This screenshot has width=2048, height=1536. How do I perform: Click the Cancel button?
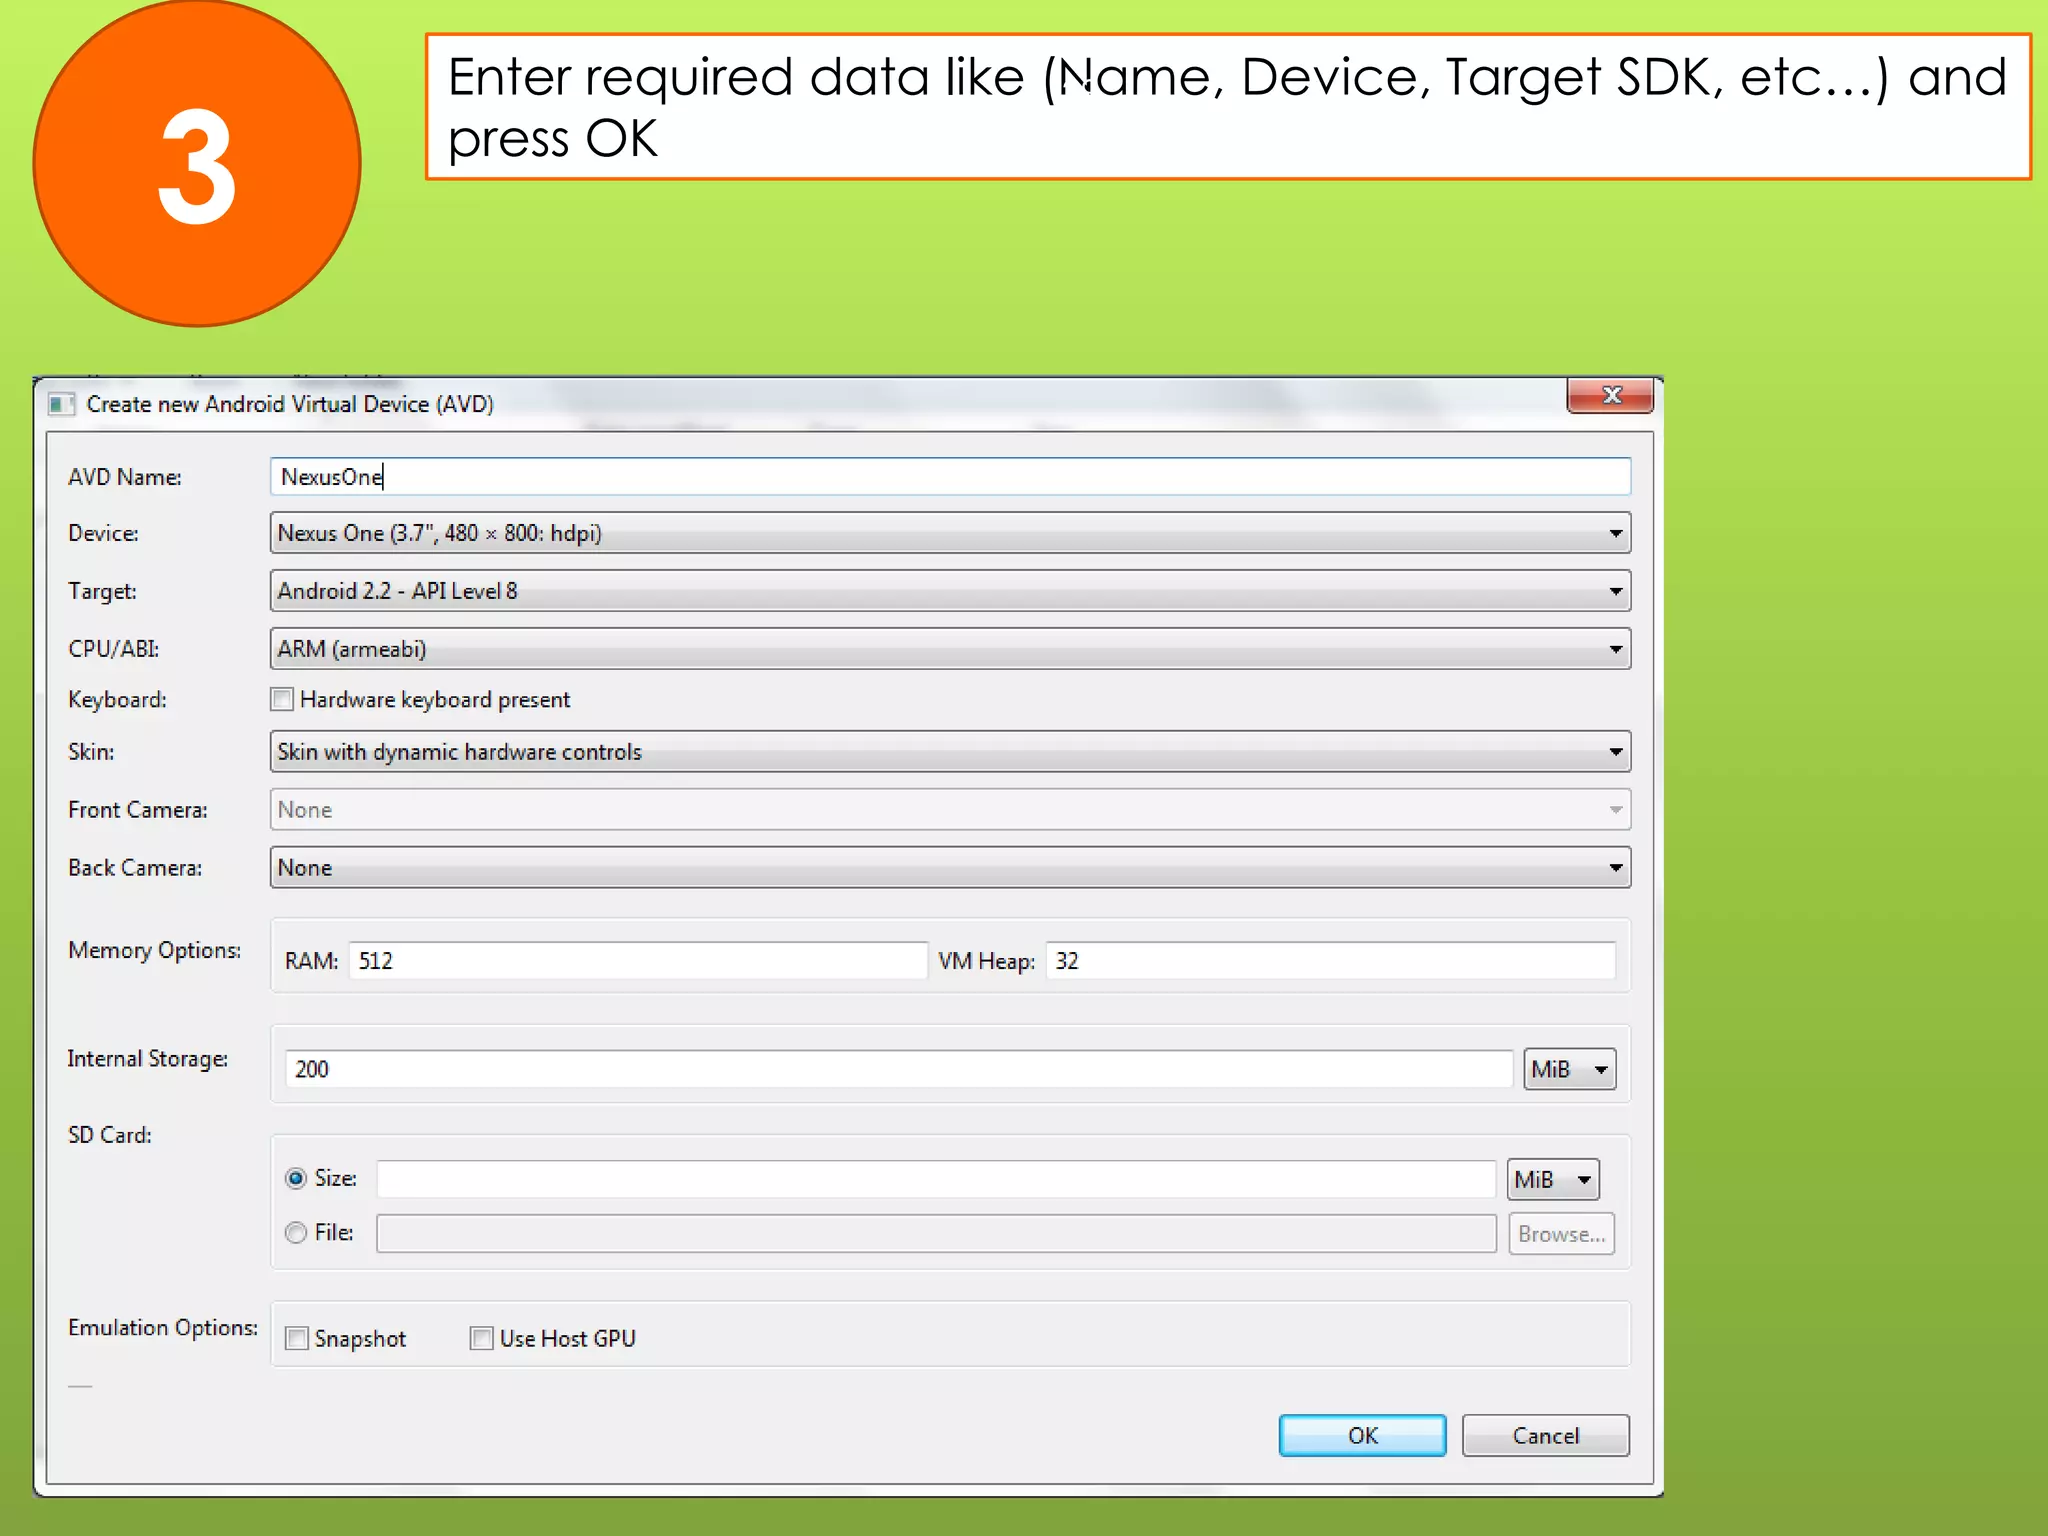click(1546, 1436)
